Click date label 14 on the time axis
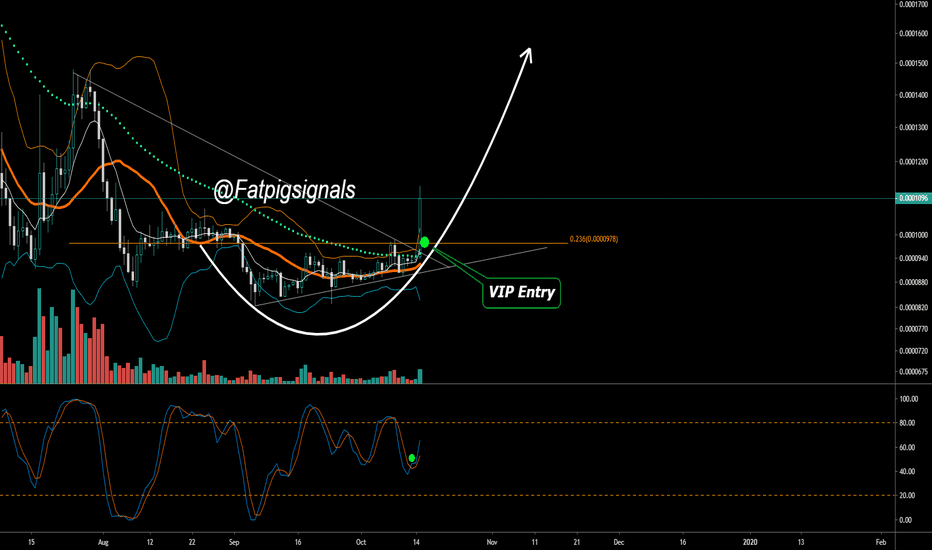 417,542
